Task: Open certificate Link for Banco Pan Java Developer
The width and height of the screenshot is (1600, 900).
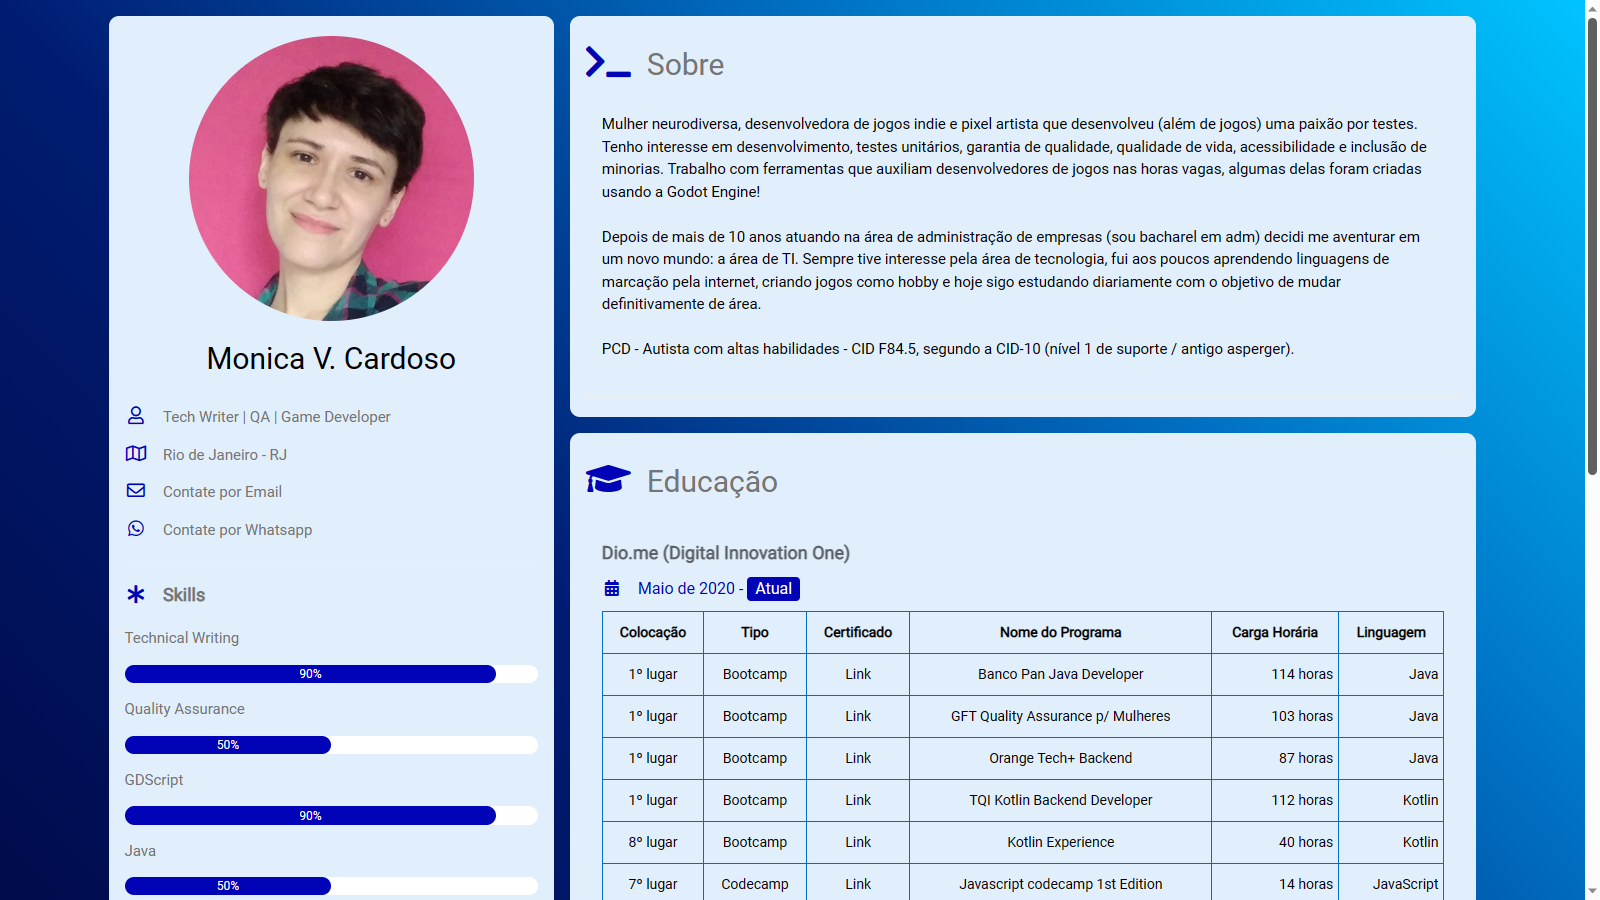Action: 858,674
